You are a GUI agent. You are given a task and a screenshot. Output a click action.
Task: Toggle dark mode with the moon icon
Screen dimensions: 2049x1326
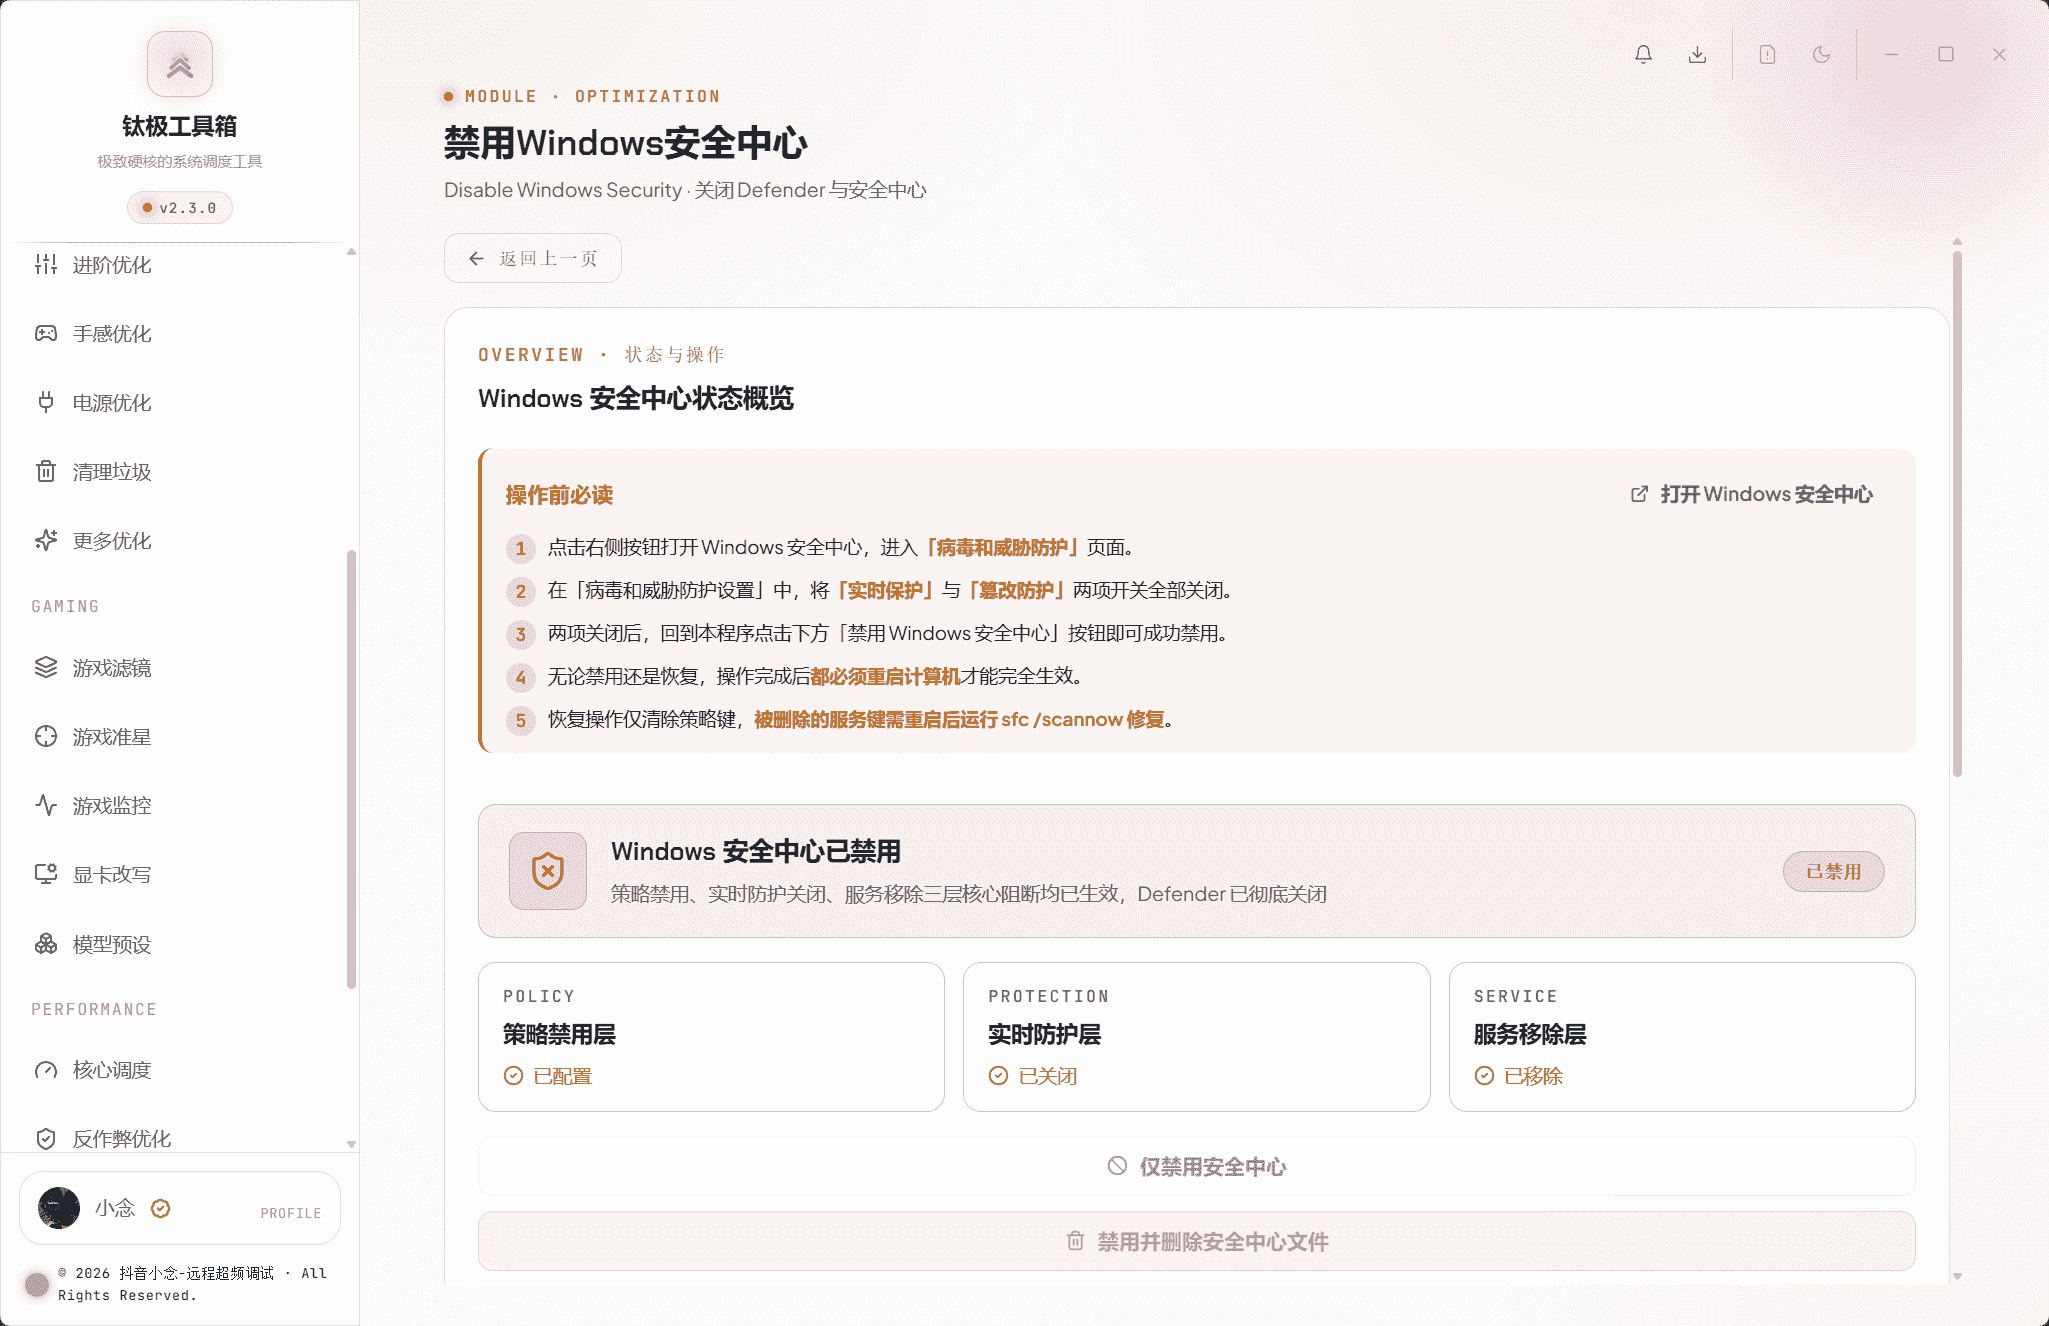1821,54
